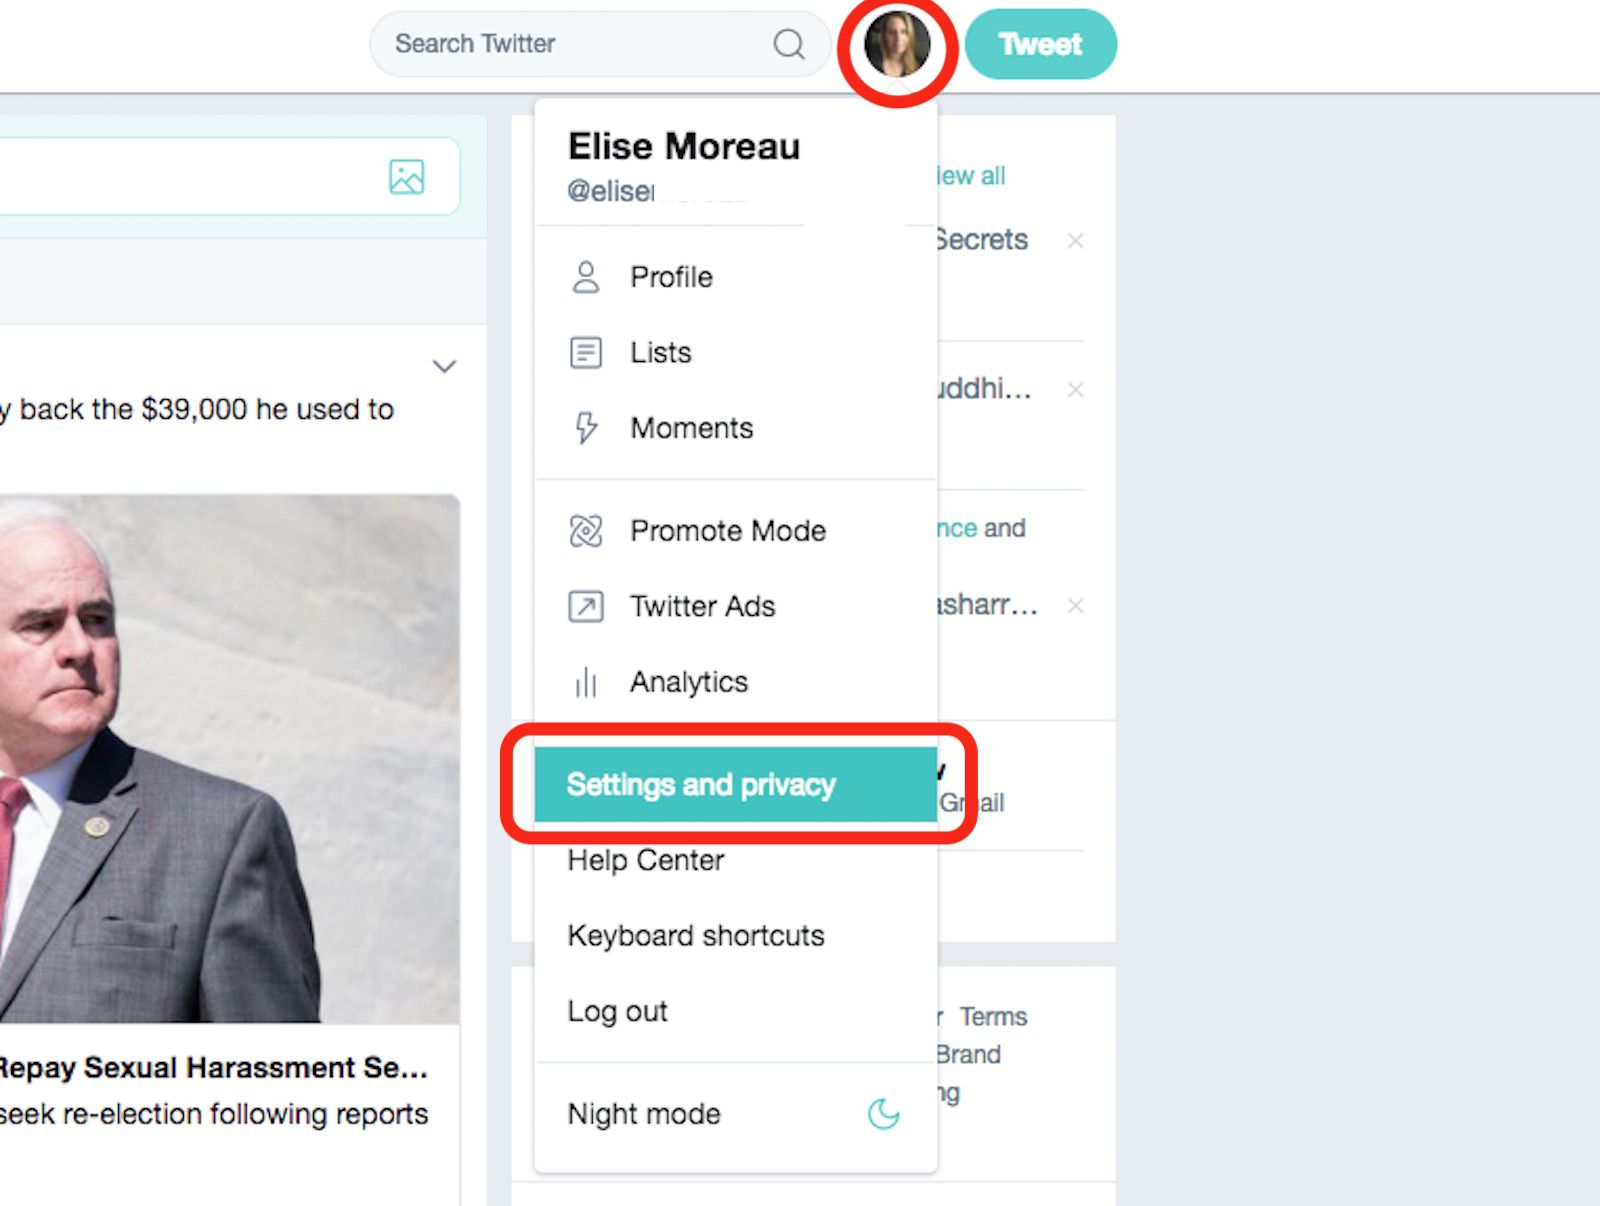Click the Lists icon
The width and height of the screenshot is (1600, 1206).
tap(586, 353)
